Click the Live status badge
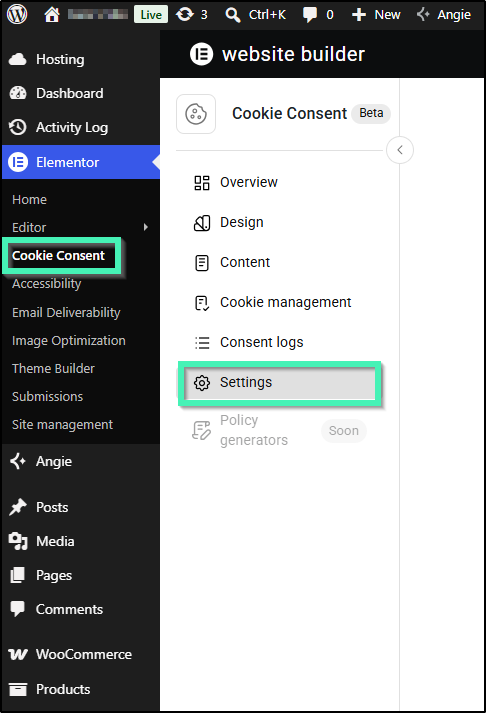486x713 pixels. (151, 15)
